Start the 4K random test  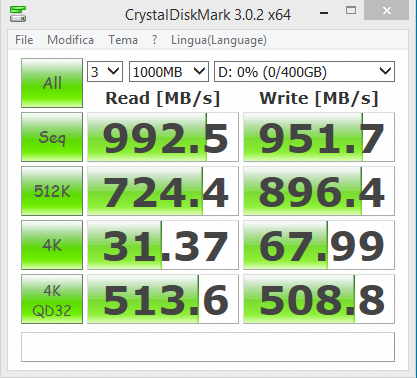tap(52, 245)
